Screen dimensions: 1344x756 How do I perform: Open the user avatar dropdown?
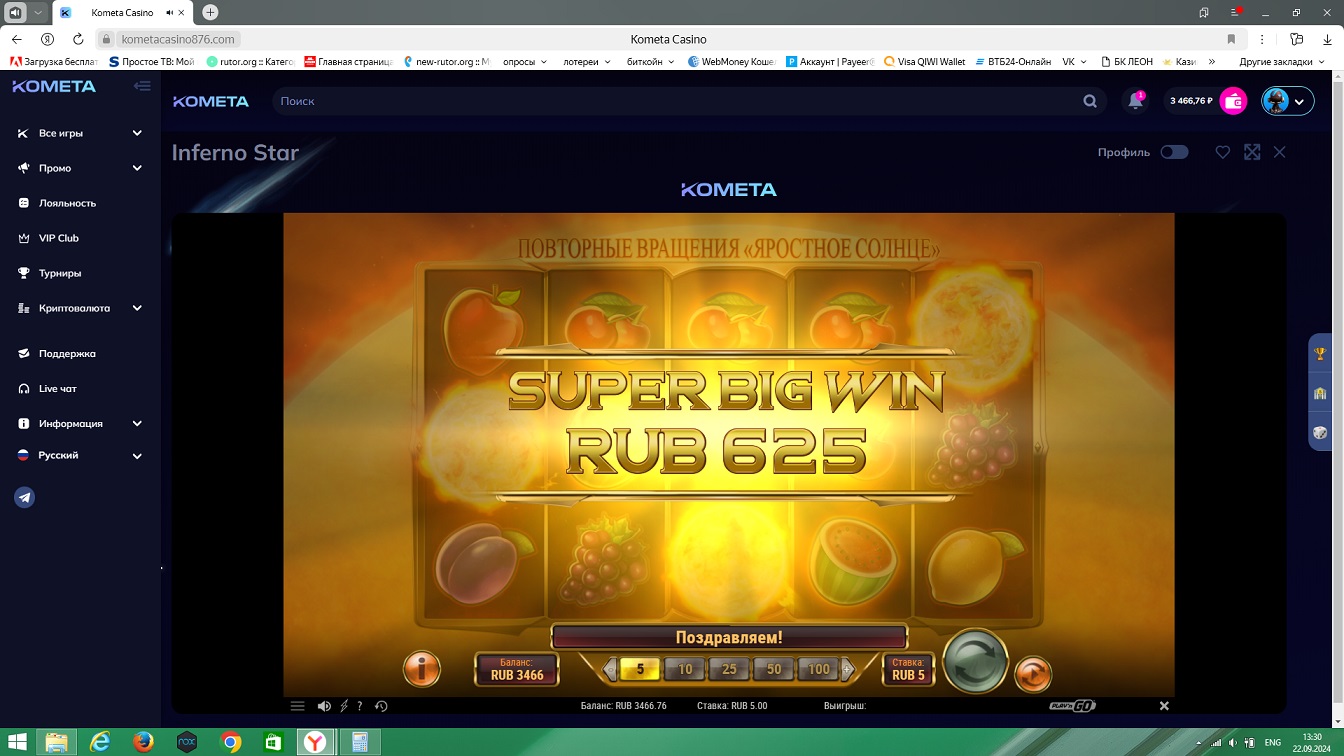click(1287, 101)
